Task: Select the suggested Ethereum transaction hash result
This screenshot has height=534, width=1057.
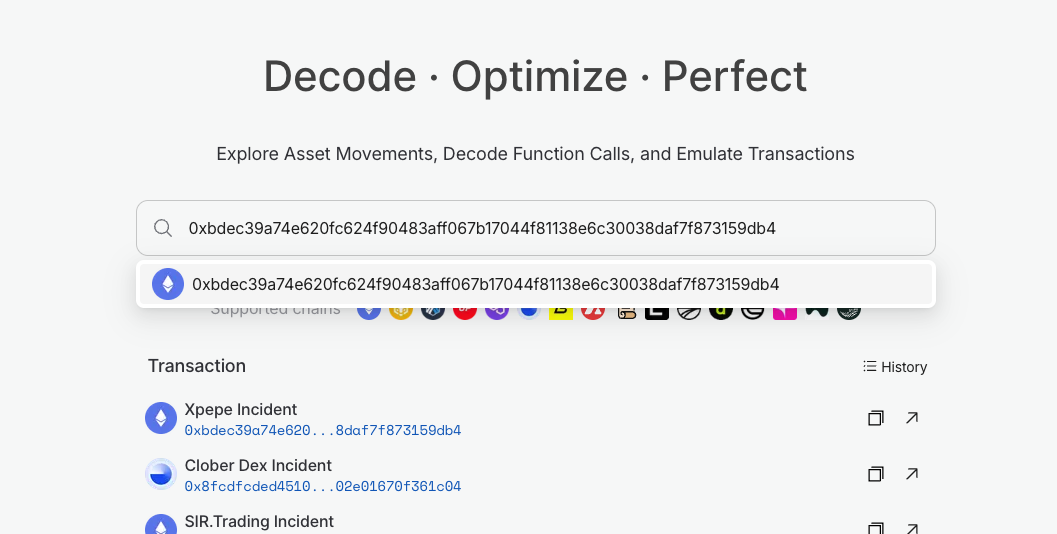Action: coord(486,284)
